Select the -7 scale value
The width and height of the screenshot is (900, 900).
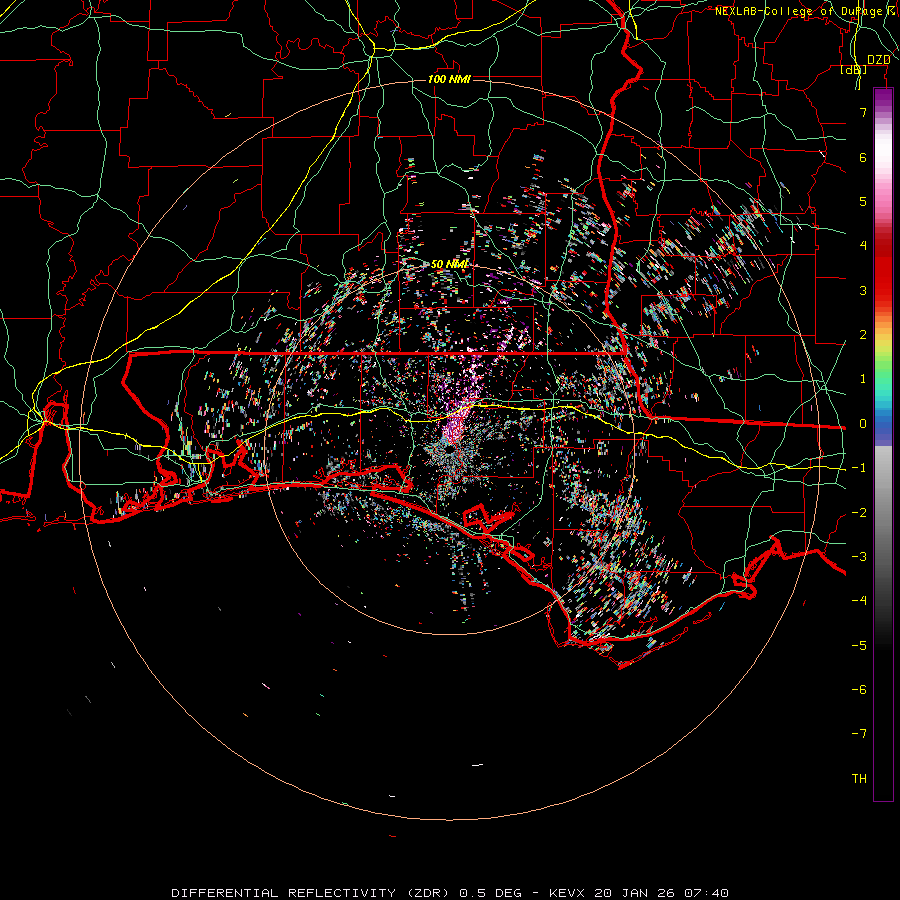tap(859, 734)
